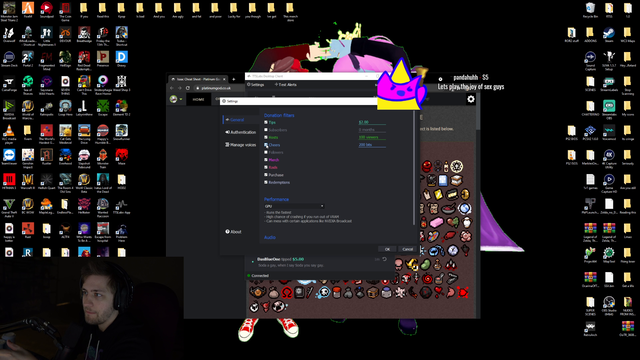Screen dimensions: 640x360
Task: Replay the DadBlueOne tip alert
Action: [384, 259]
